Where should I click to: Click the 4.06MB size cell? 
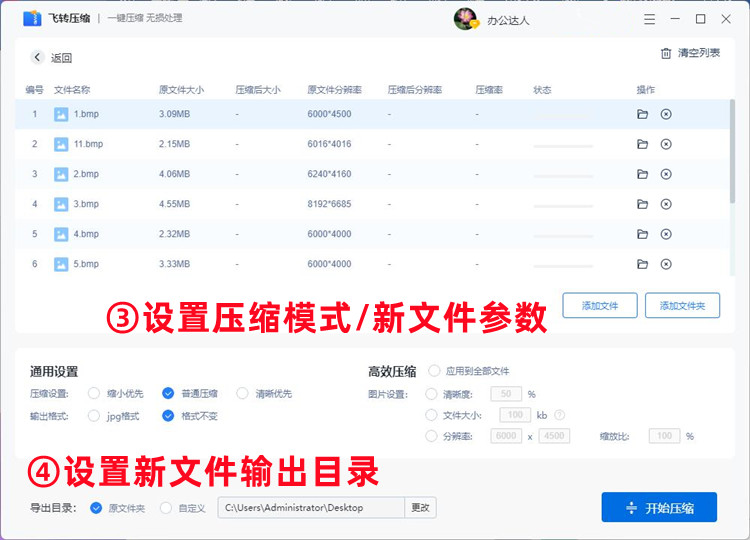pos(175,174)
